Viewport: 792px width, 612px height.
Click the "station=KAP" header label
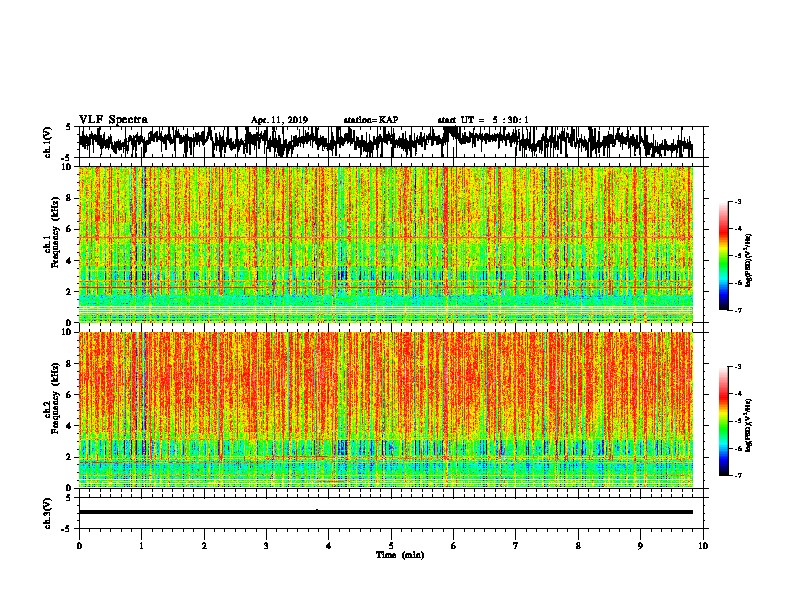tap(371, 120)
